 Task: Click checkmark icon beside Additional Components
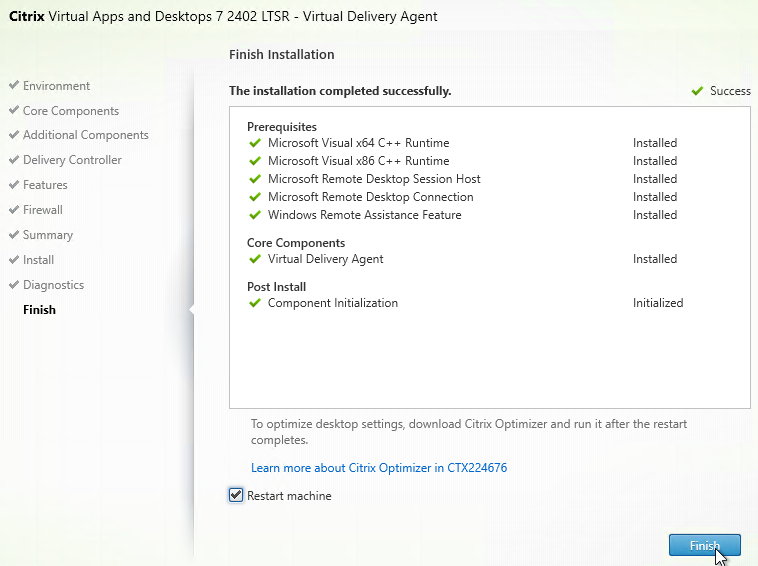tap(14, 134)
